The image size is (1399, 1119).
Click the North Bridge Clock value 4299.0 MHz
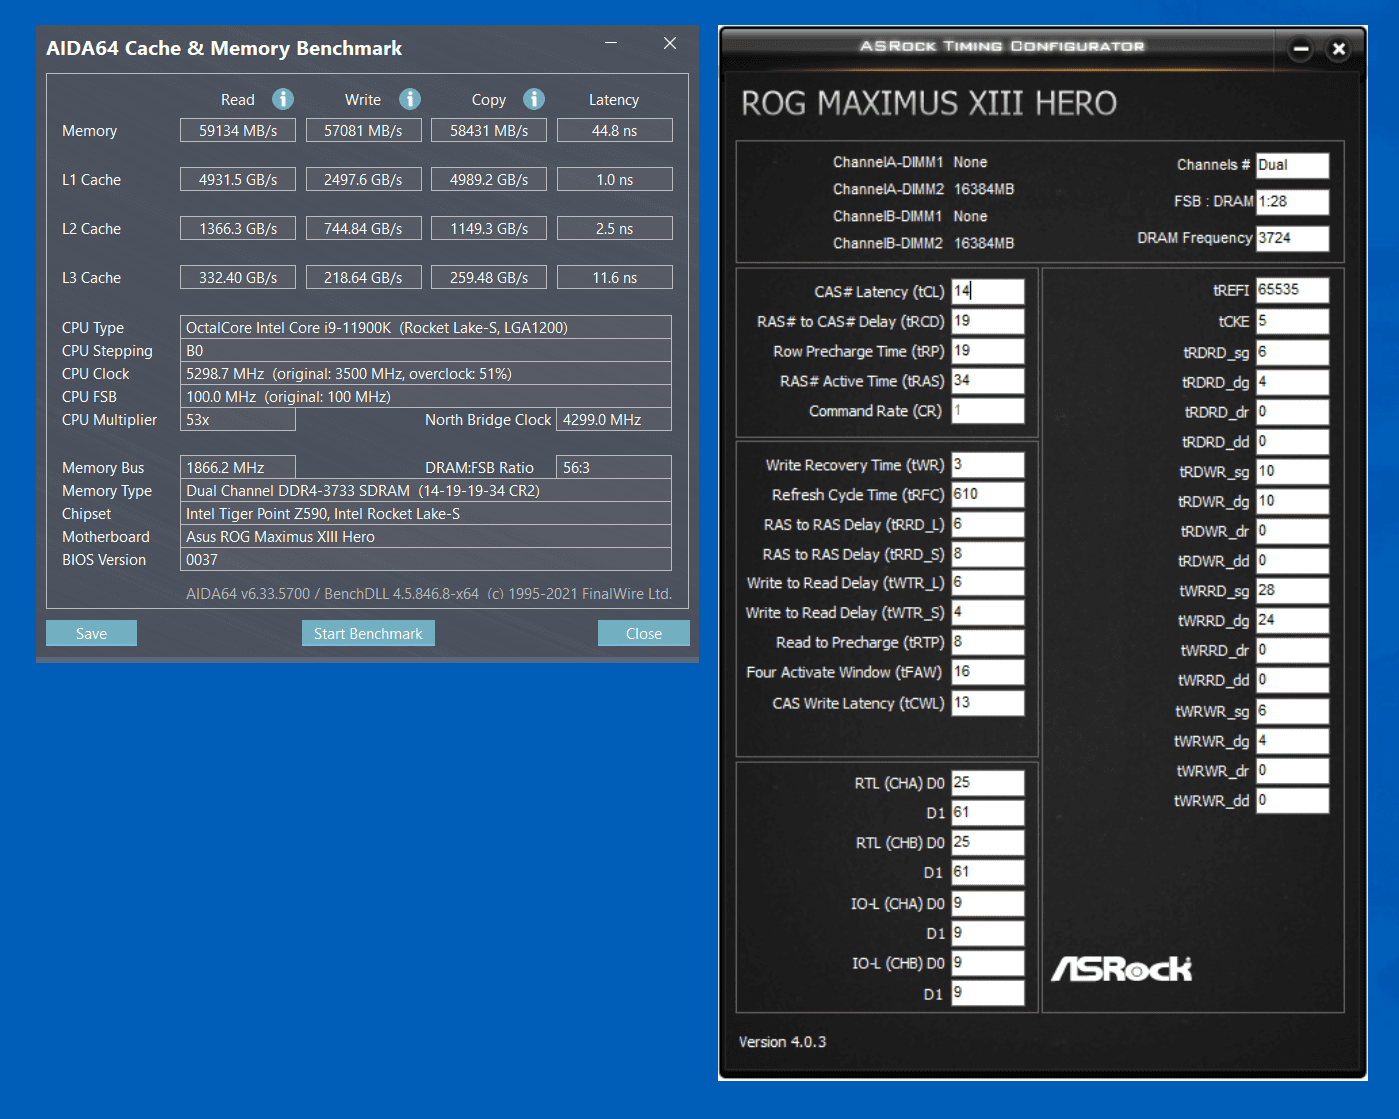(613, 420)
